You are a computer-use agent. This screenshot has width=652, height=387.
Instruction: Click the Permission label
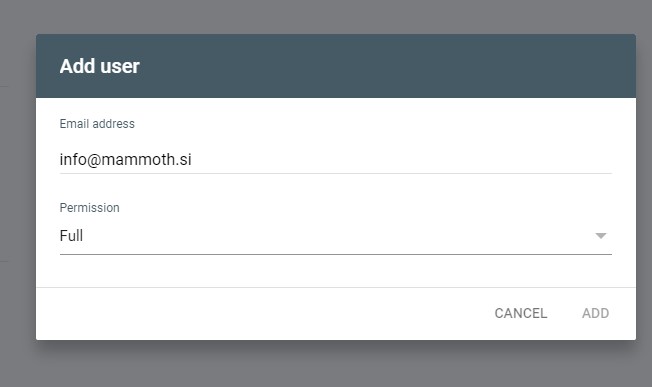click(x=89, y=207)
